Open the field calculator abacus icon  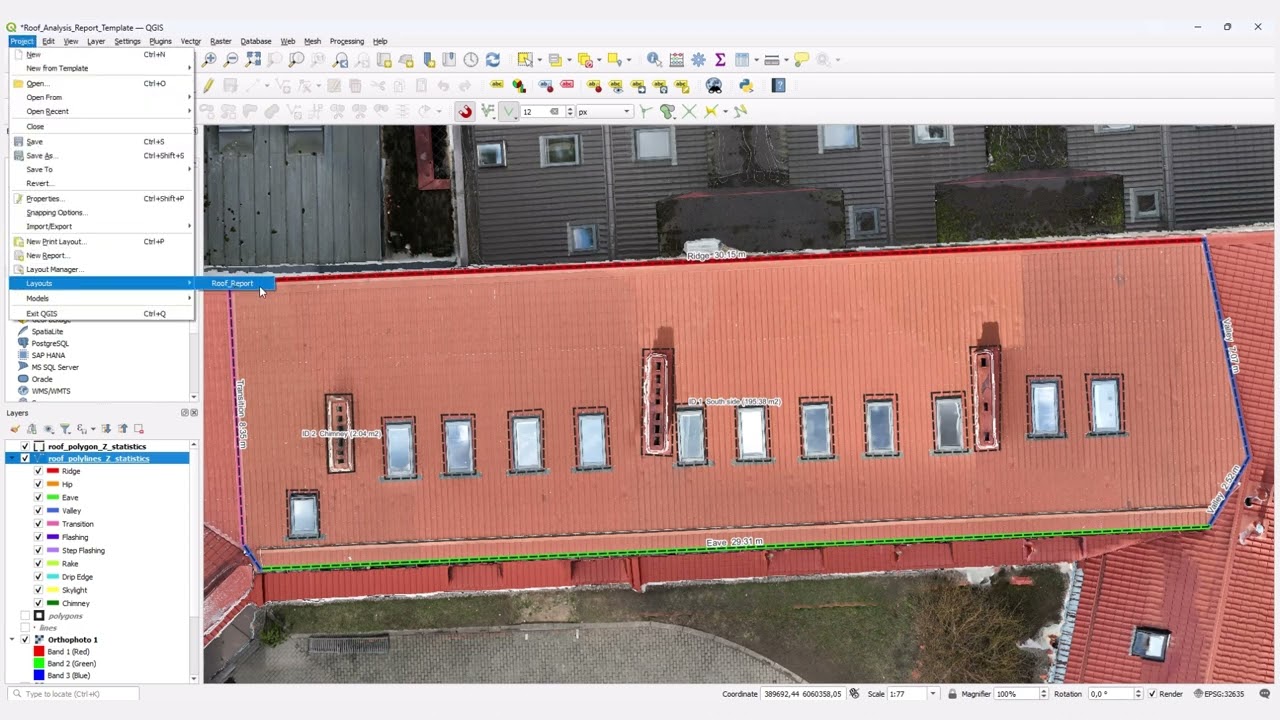(x=677, y=60)
